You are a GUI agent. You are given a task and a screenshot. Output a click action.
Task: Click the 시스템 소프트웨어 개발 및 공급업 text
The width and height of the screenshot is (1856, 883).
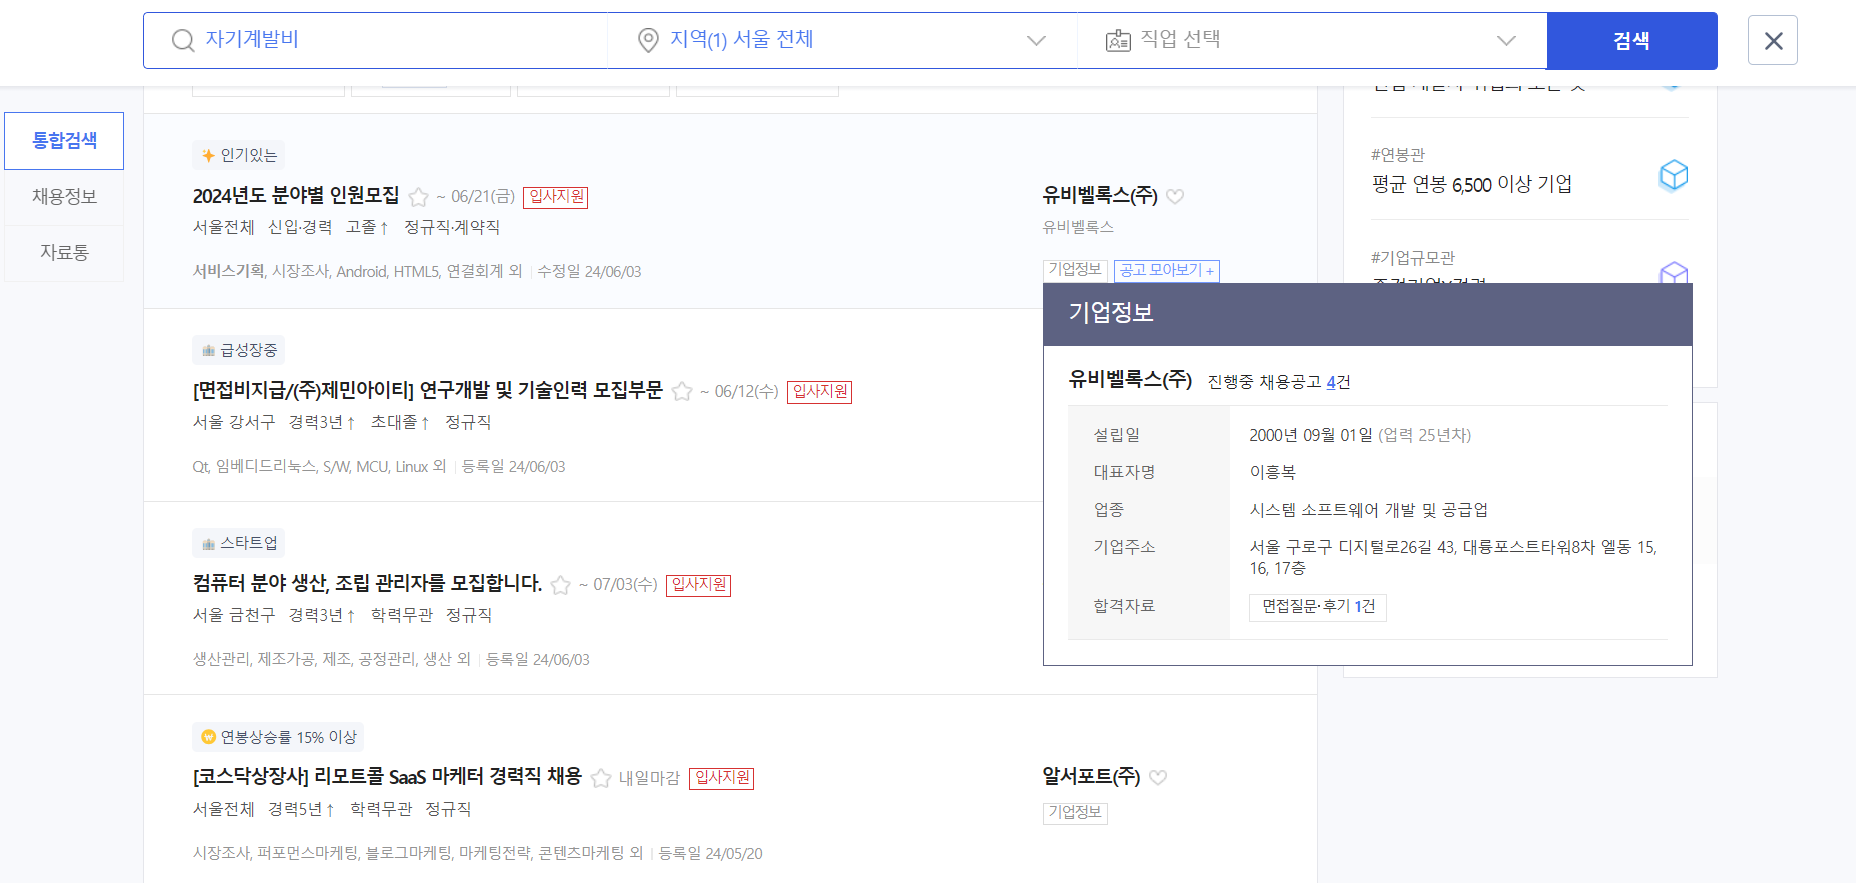1369,510
